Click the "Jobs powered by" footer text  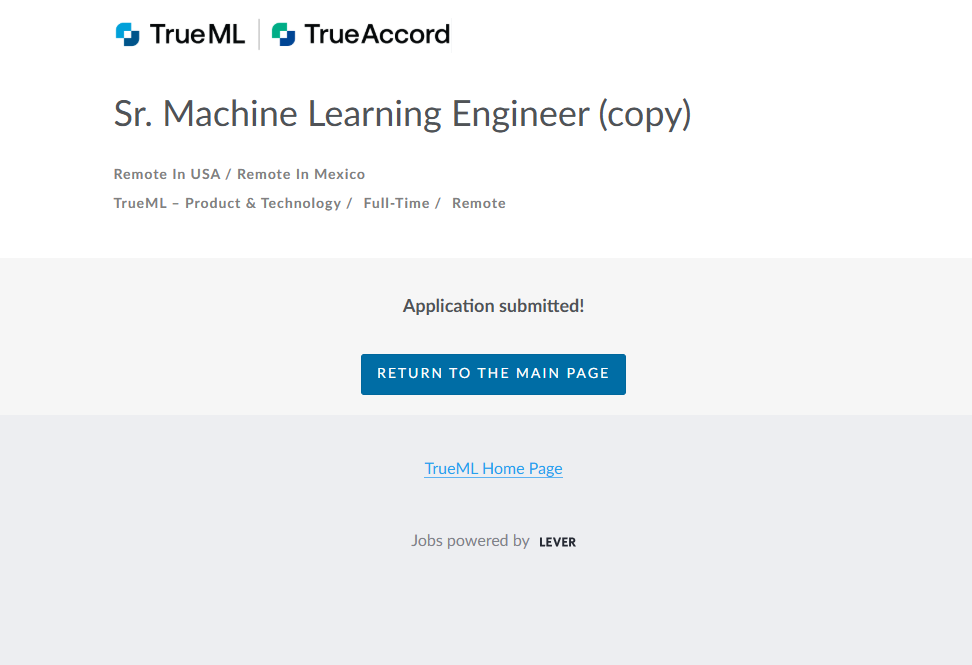point(470,541)
